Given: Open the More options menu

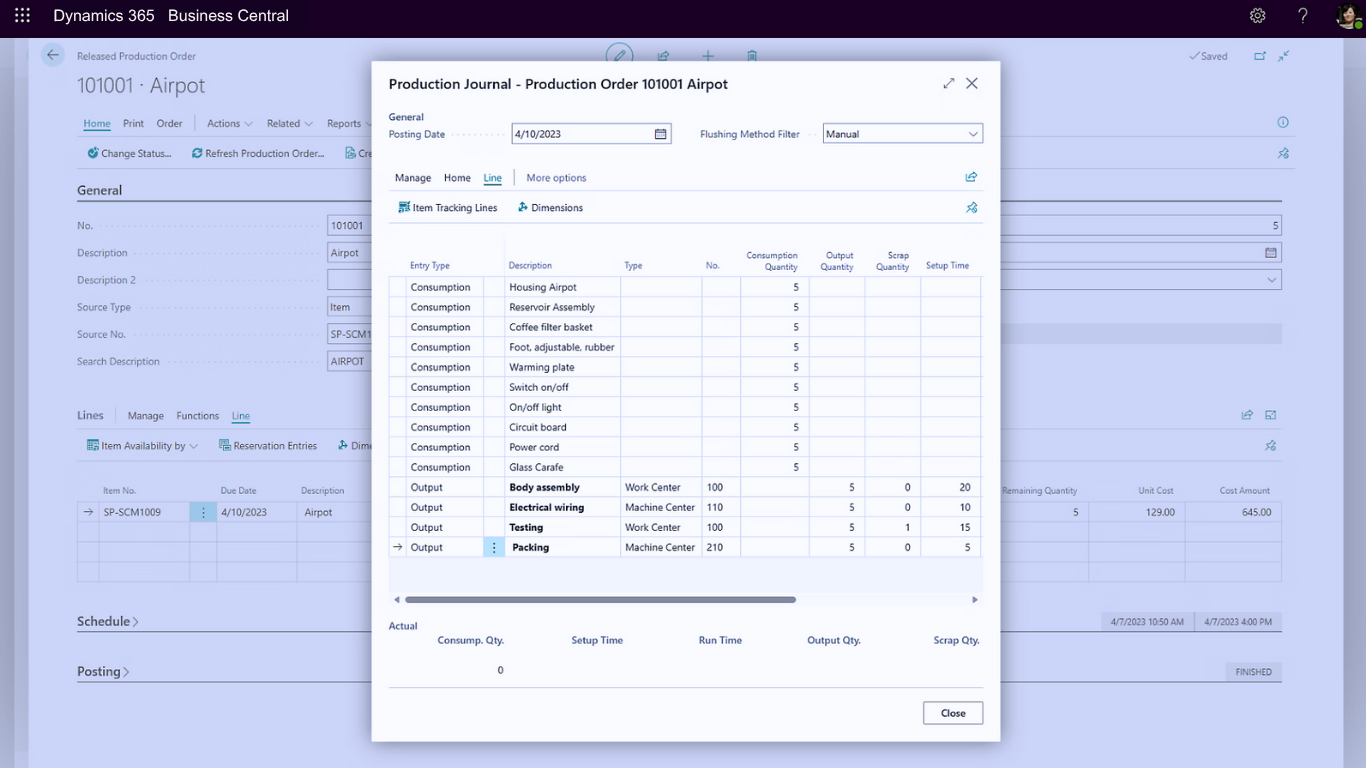Looking at the screenshot, I should (556, 177).
